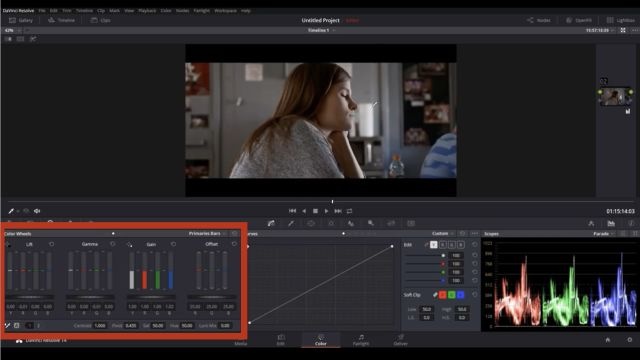Open Primaries Bars mode dropdown
This screenshot has width=640, height=360.
tap(207, 233)
